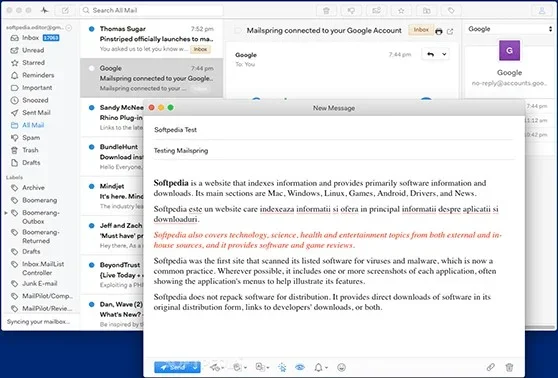This screenshot has width=558, height=378.
Task: Open the send later dropdown in composer
Action: coord(216,367)
